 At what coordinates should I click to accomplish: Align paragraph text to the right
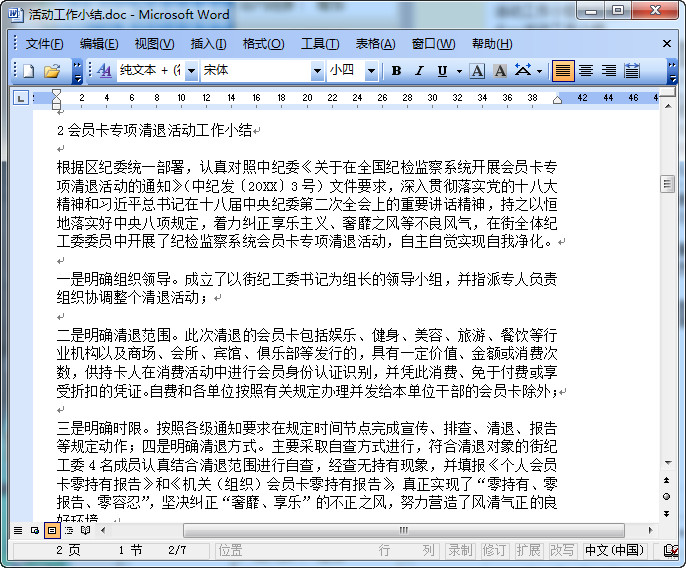(x=609, y=71)
